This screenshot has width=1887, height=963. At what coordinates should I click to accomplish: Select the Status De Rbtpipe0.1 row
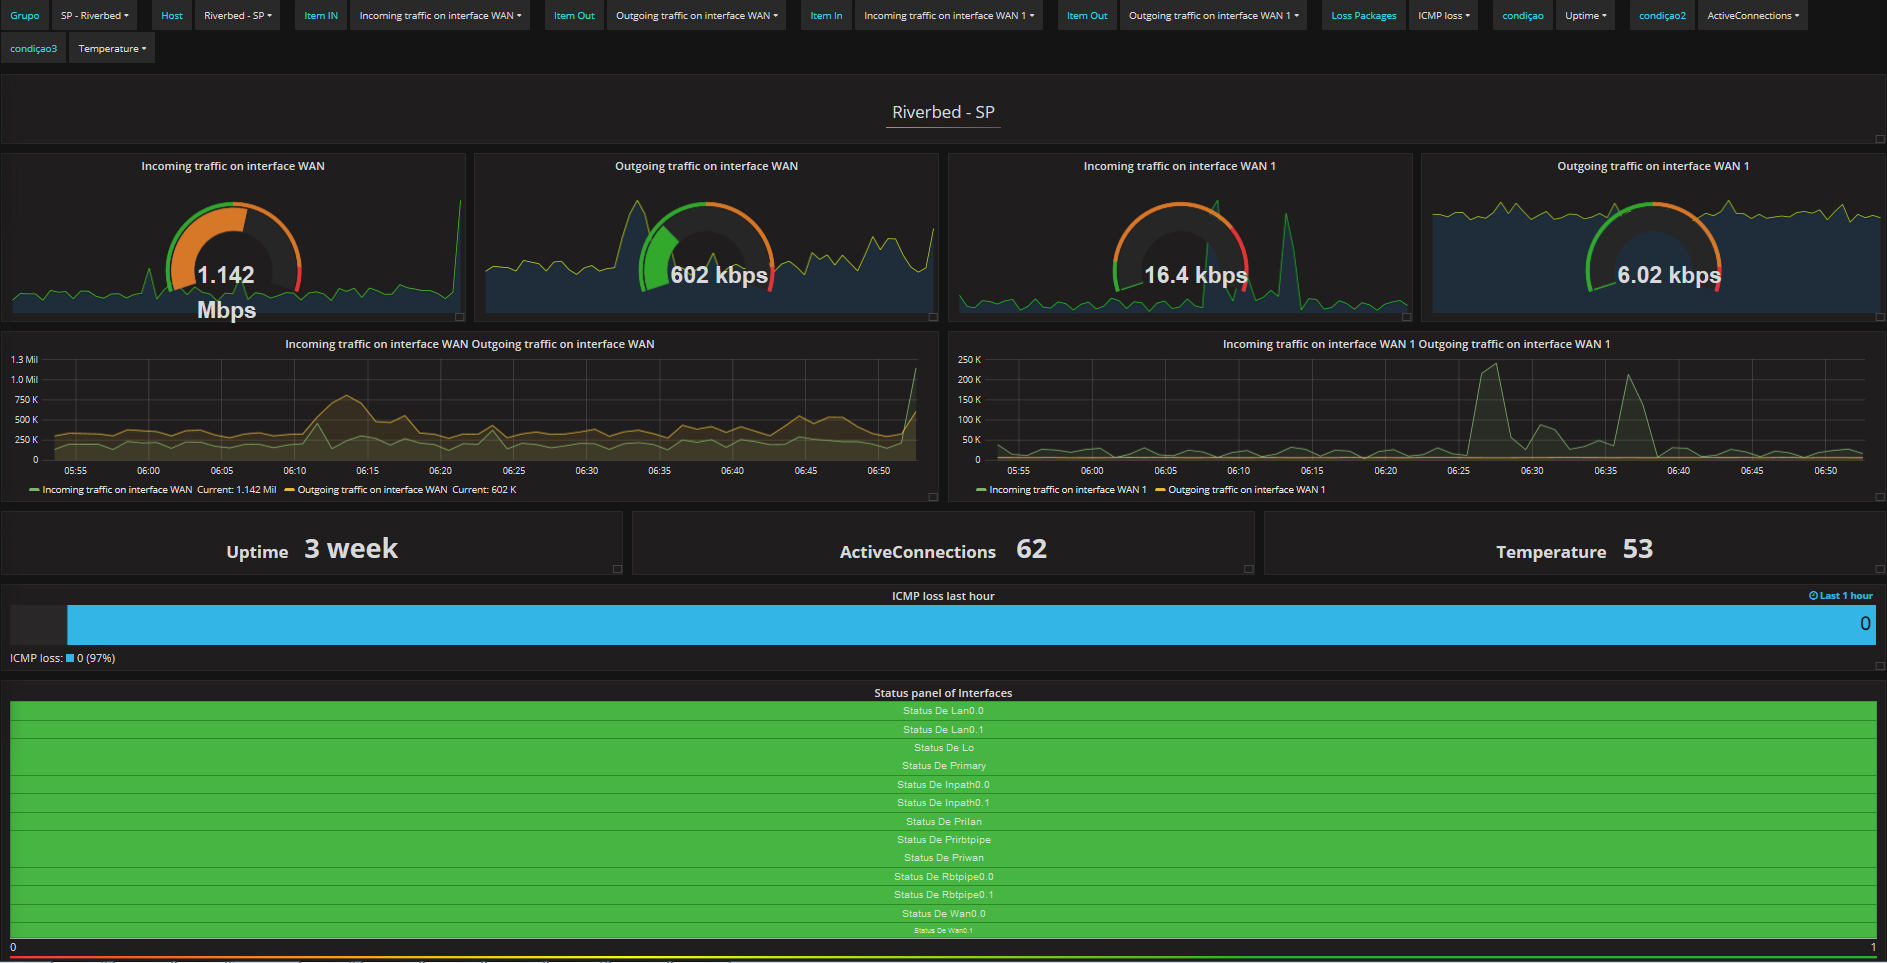[x=943, y=895]
